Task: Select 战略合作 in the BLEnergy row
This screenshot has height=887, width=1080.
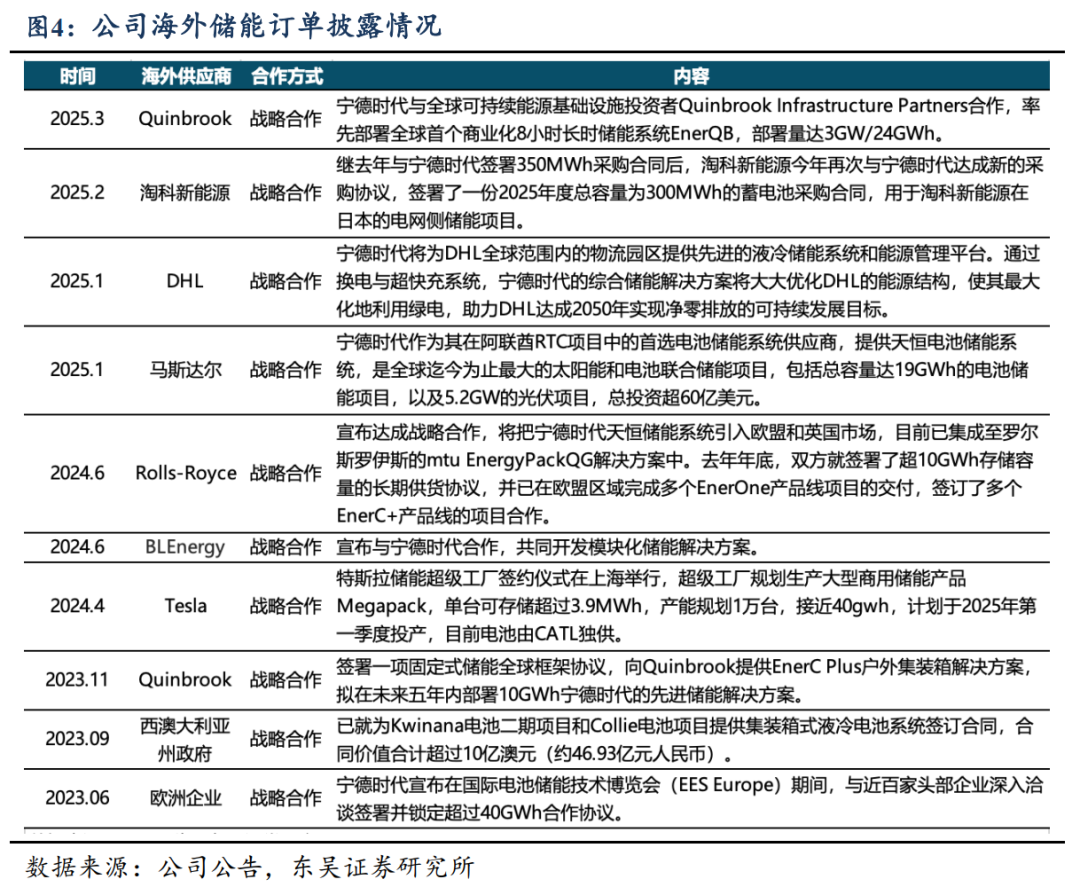Action: coord(286,547)
